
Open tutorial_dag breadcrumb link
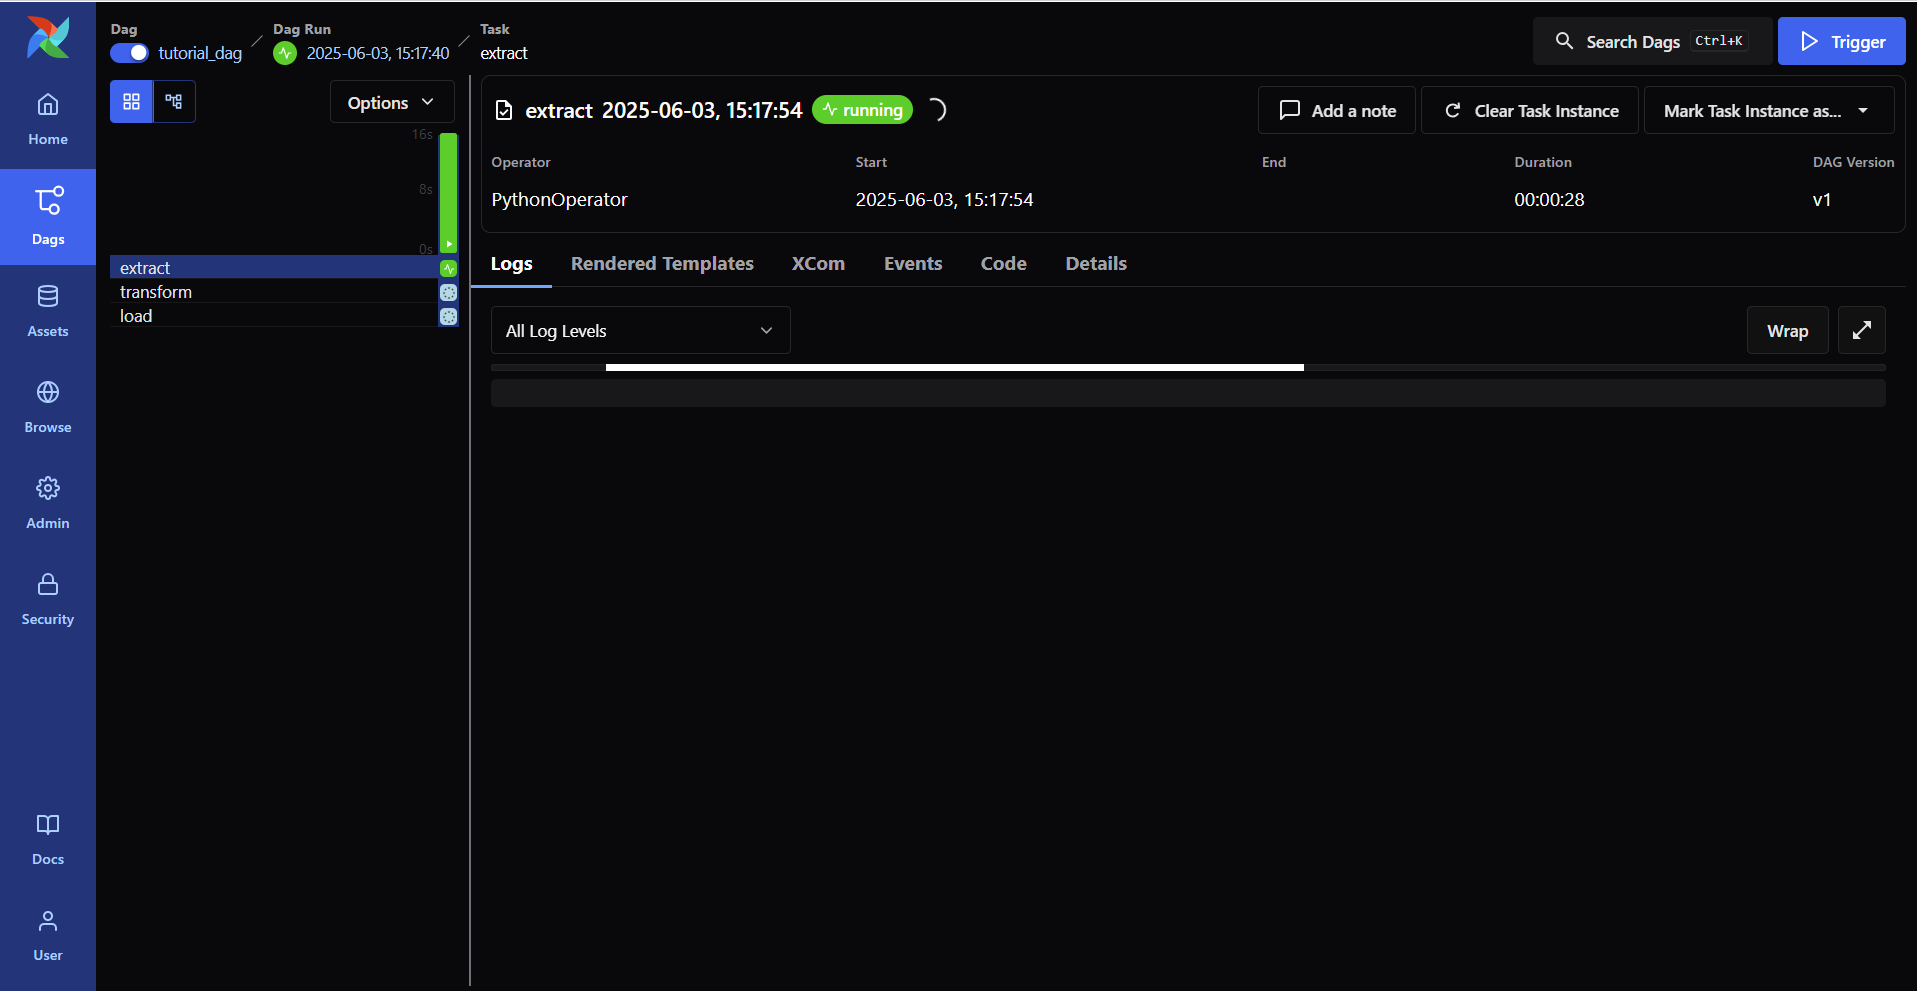tap(200, 53)
